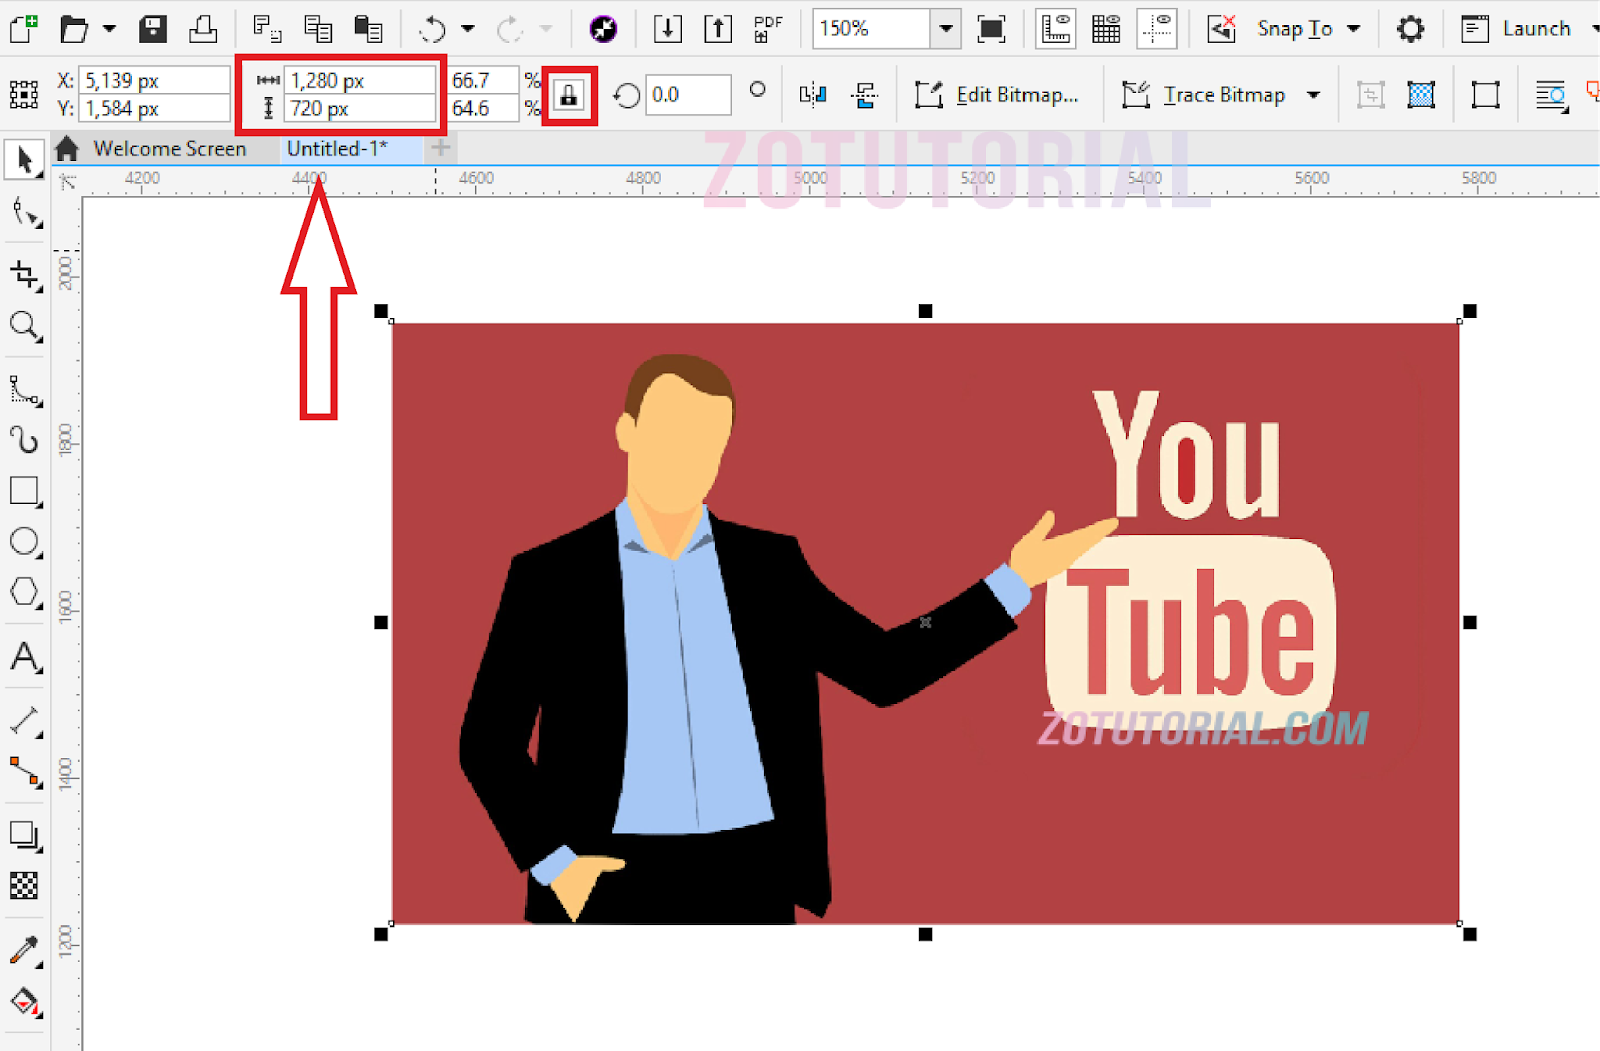Select the Parallel Dimension tool
This screenshot has width=1600, height=1051.
click(x=25, y=721)
